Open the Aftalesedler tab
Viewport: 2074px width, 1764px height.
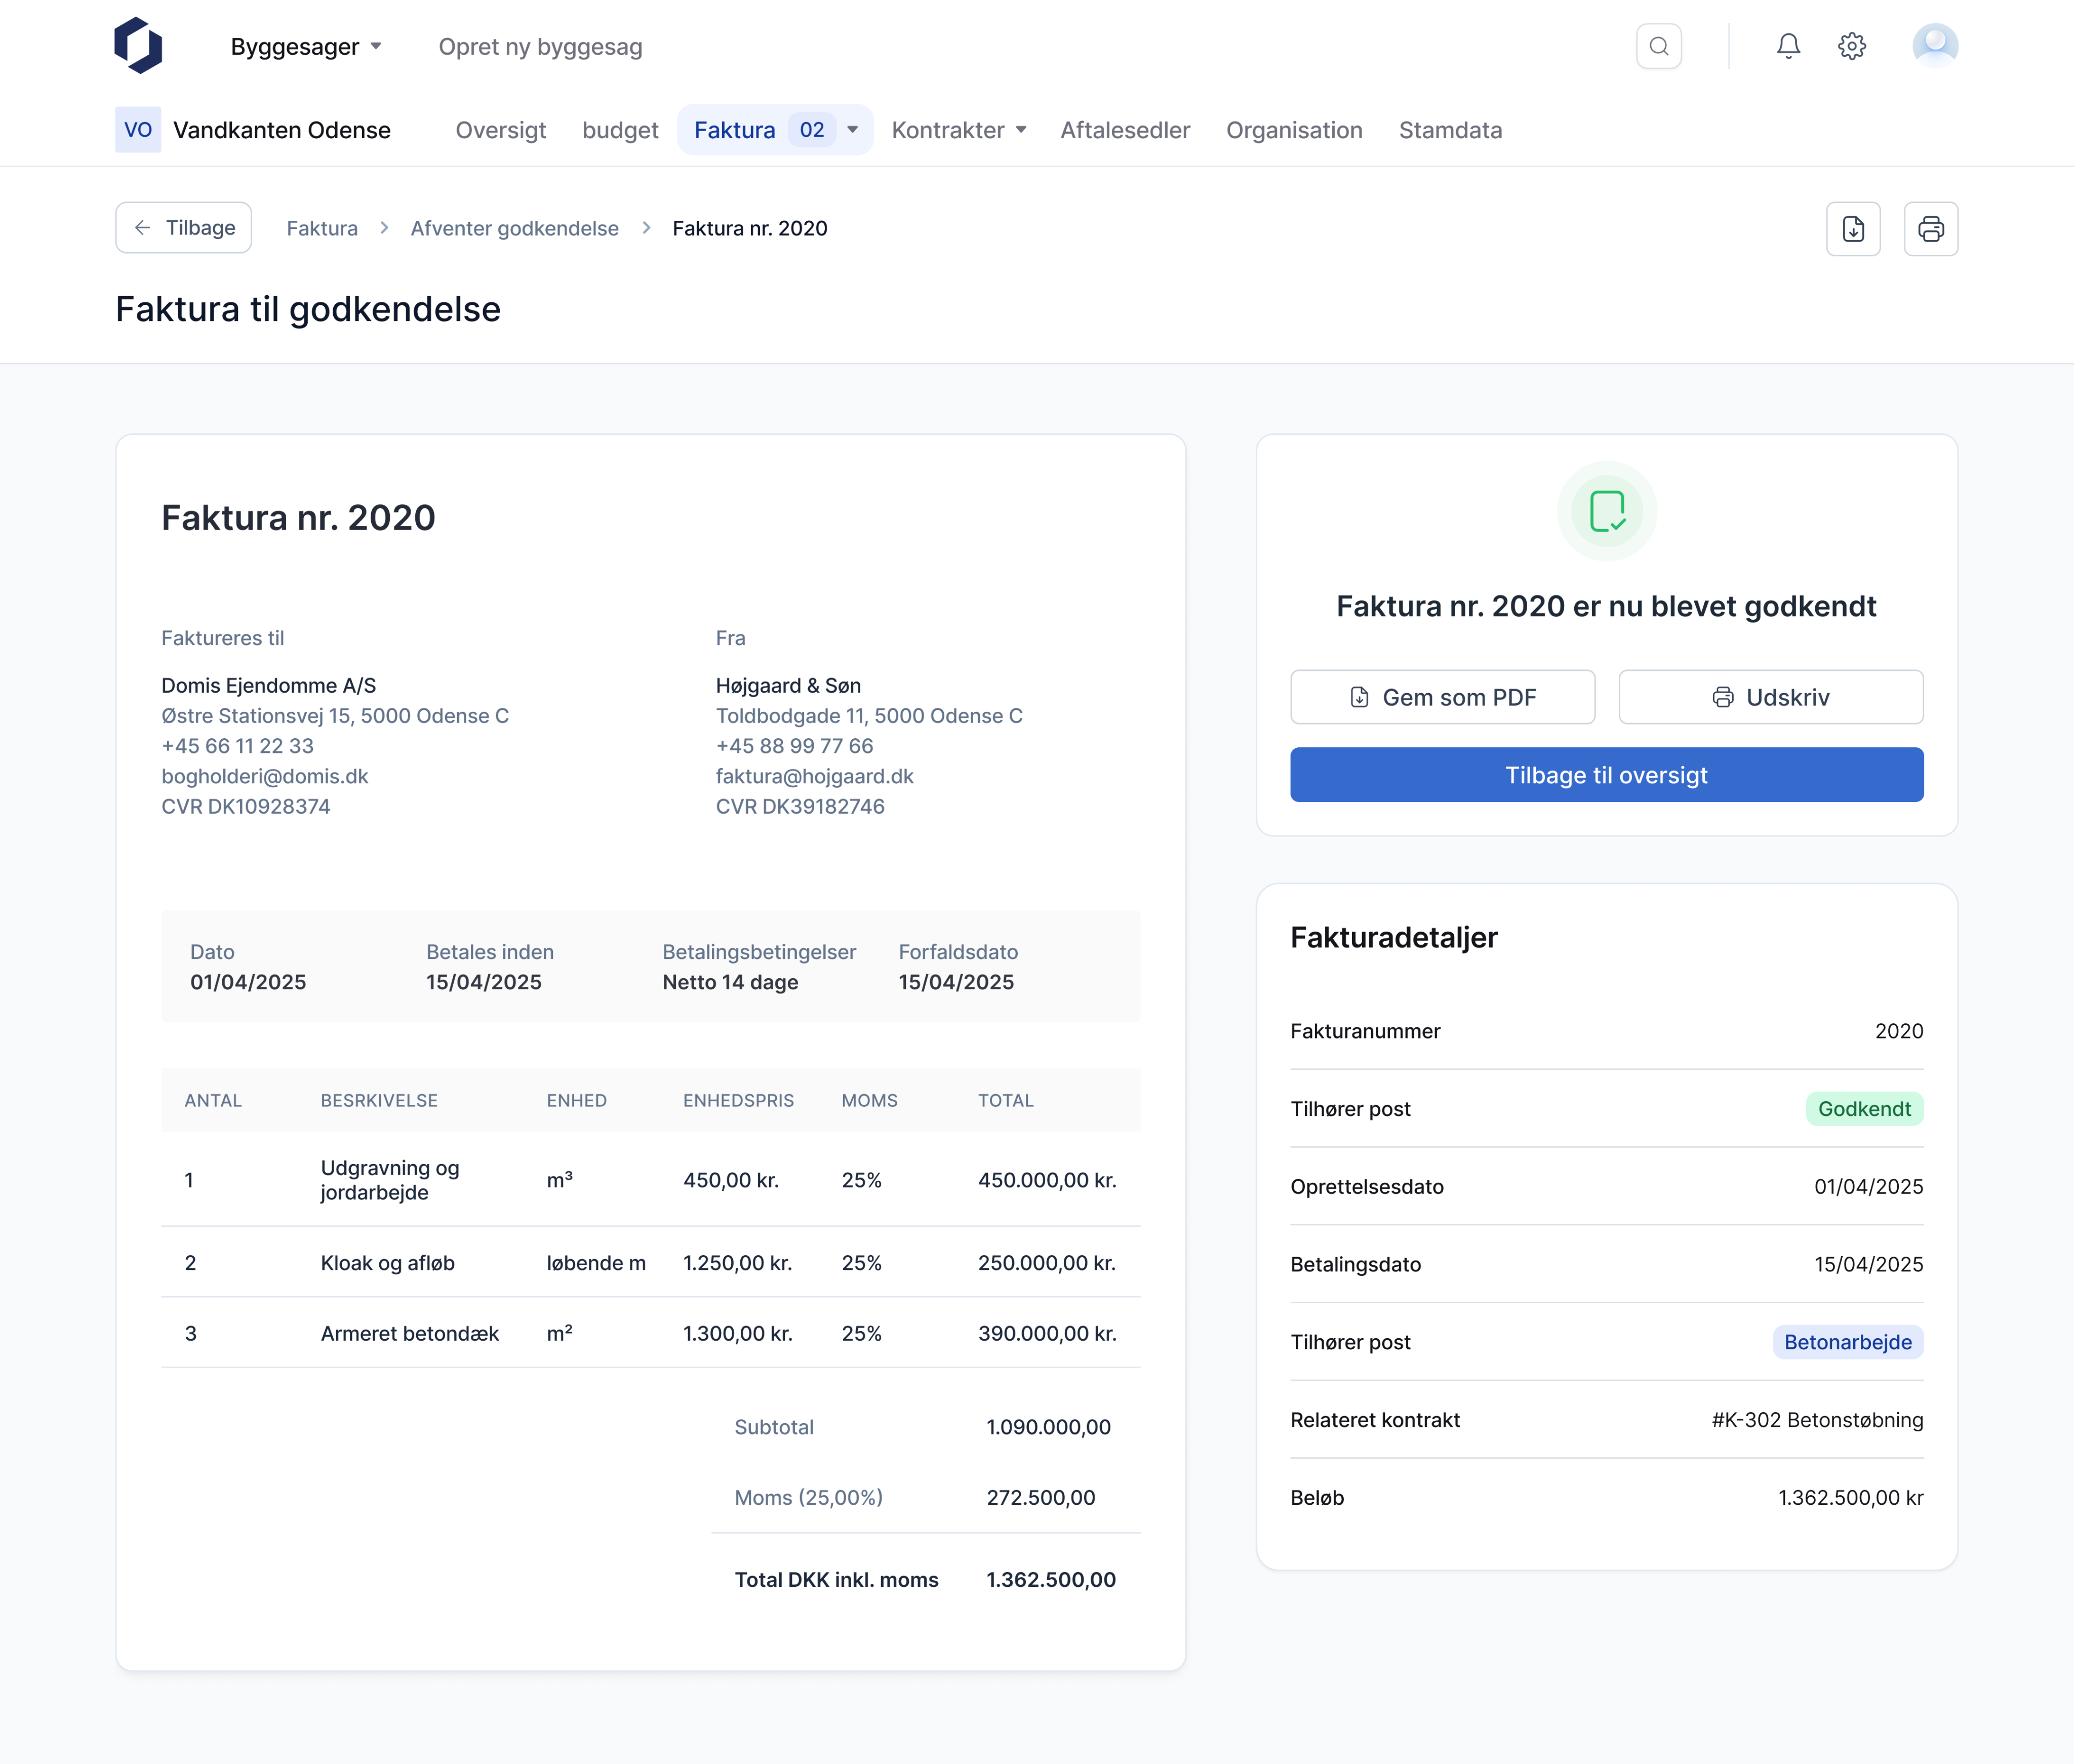pyautogui.click(x=1124, y=130)
